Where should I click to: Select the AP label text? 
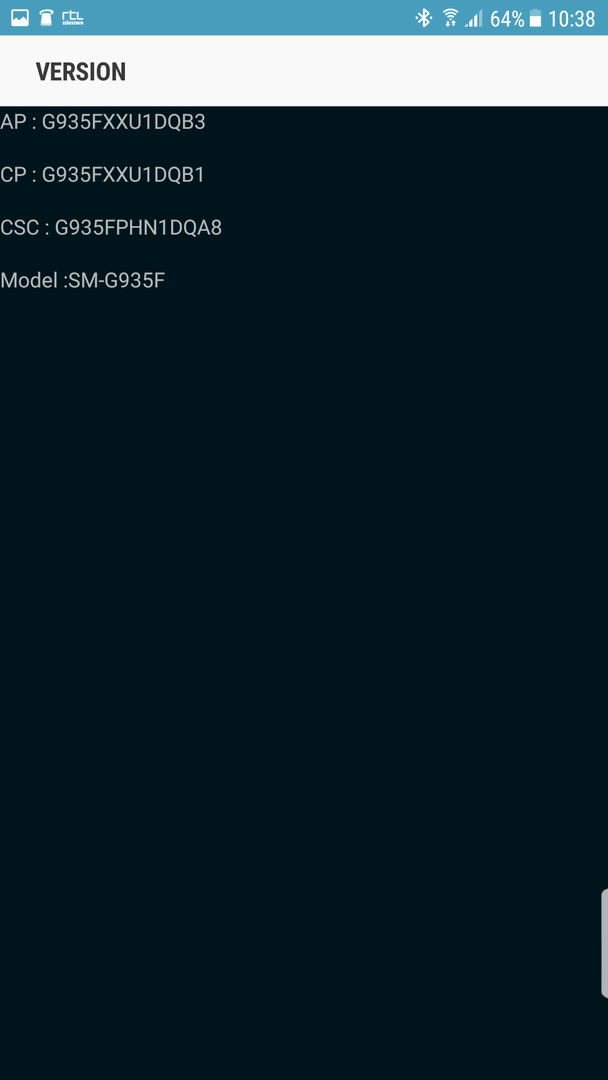pyautogui.click(x=12, y=122)
